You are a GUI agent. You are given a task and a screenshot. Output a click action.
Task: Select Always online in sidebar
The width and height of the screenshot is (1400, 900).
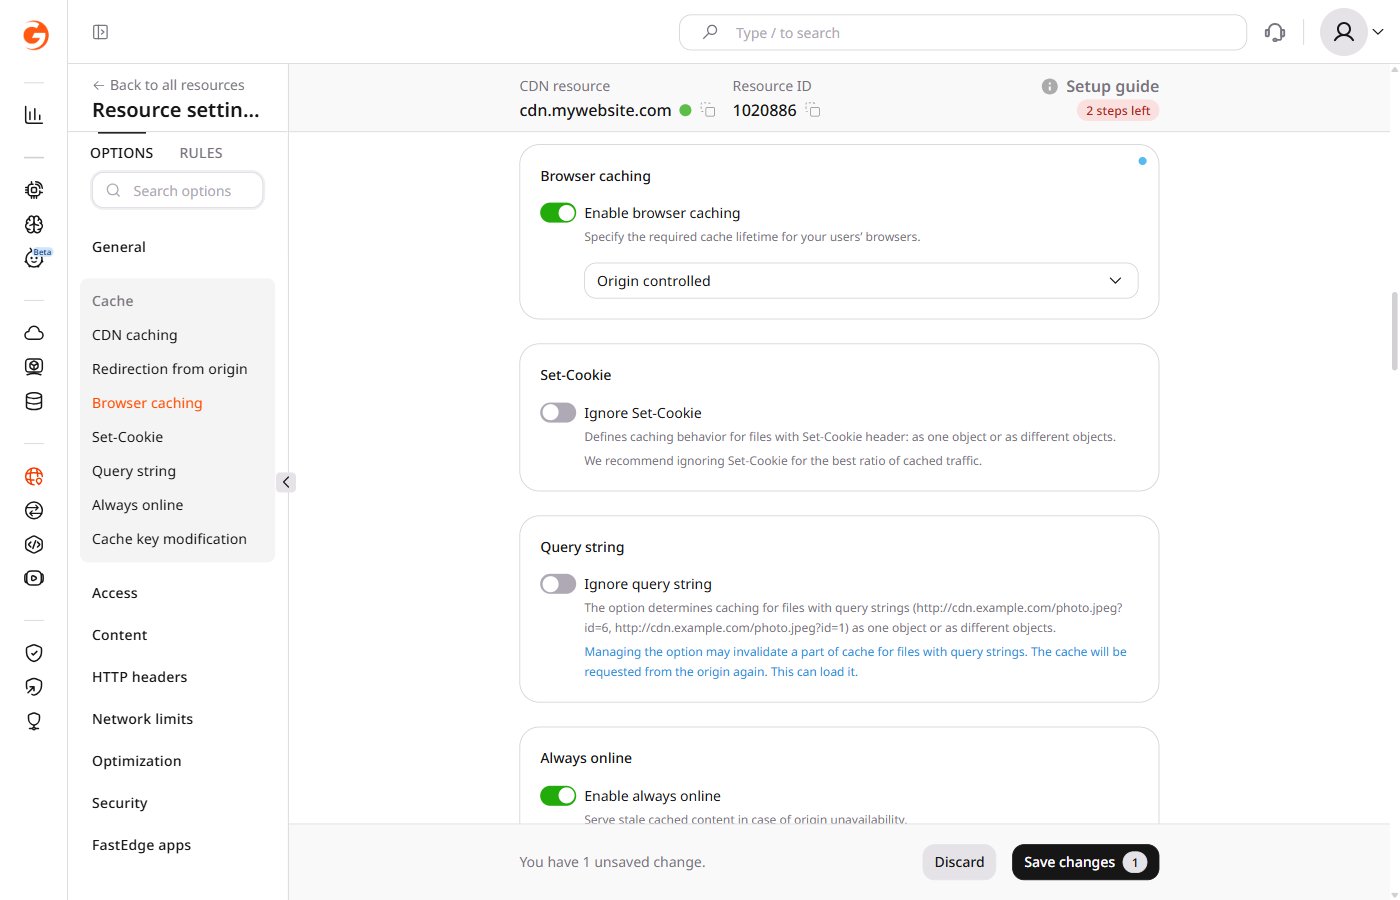(137, 505)
